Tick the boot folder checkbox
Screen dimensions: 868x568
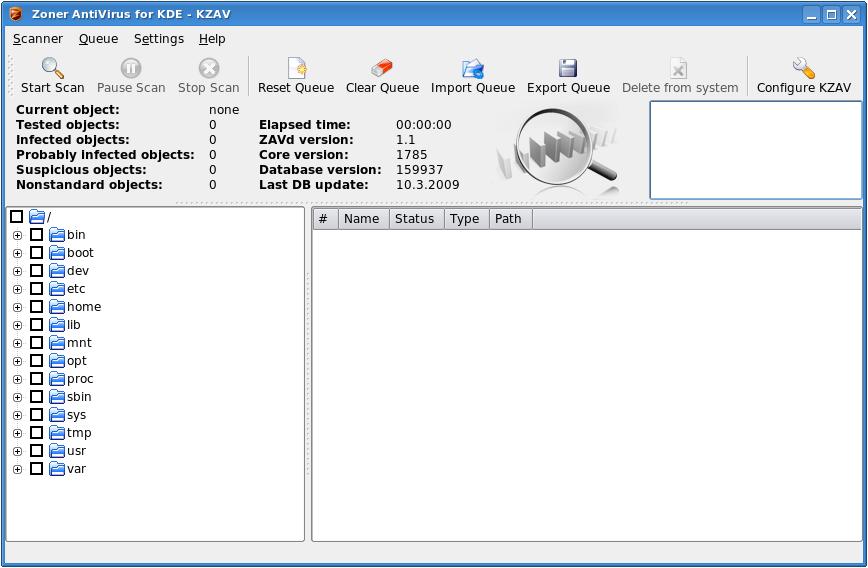[x=37, y=253]
